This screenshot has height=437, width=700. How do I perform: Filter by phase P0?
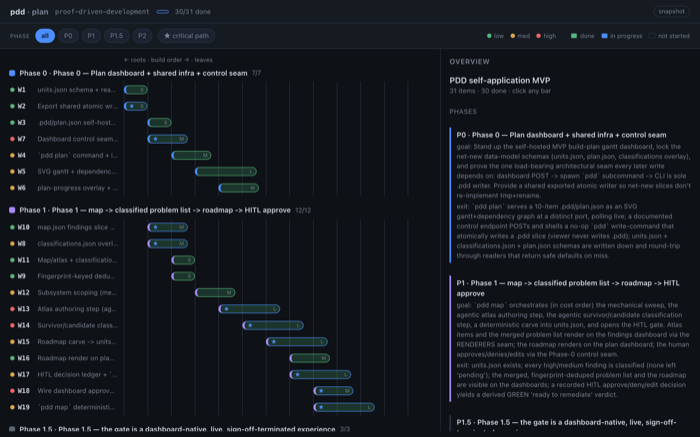pos(68,36)
